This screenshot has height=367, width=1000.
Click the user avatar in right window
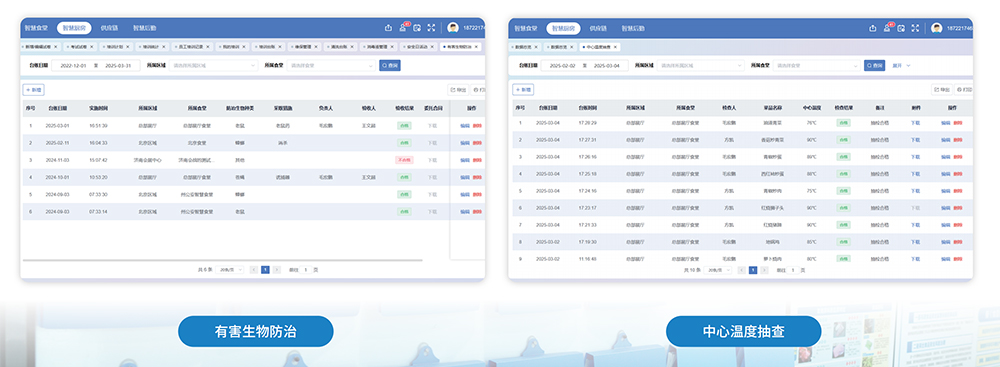(x=937, y=28)
